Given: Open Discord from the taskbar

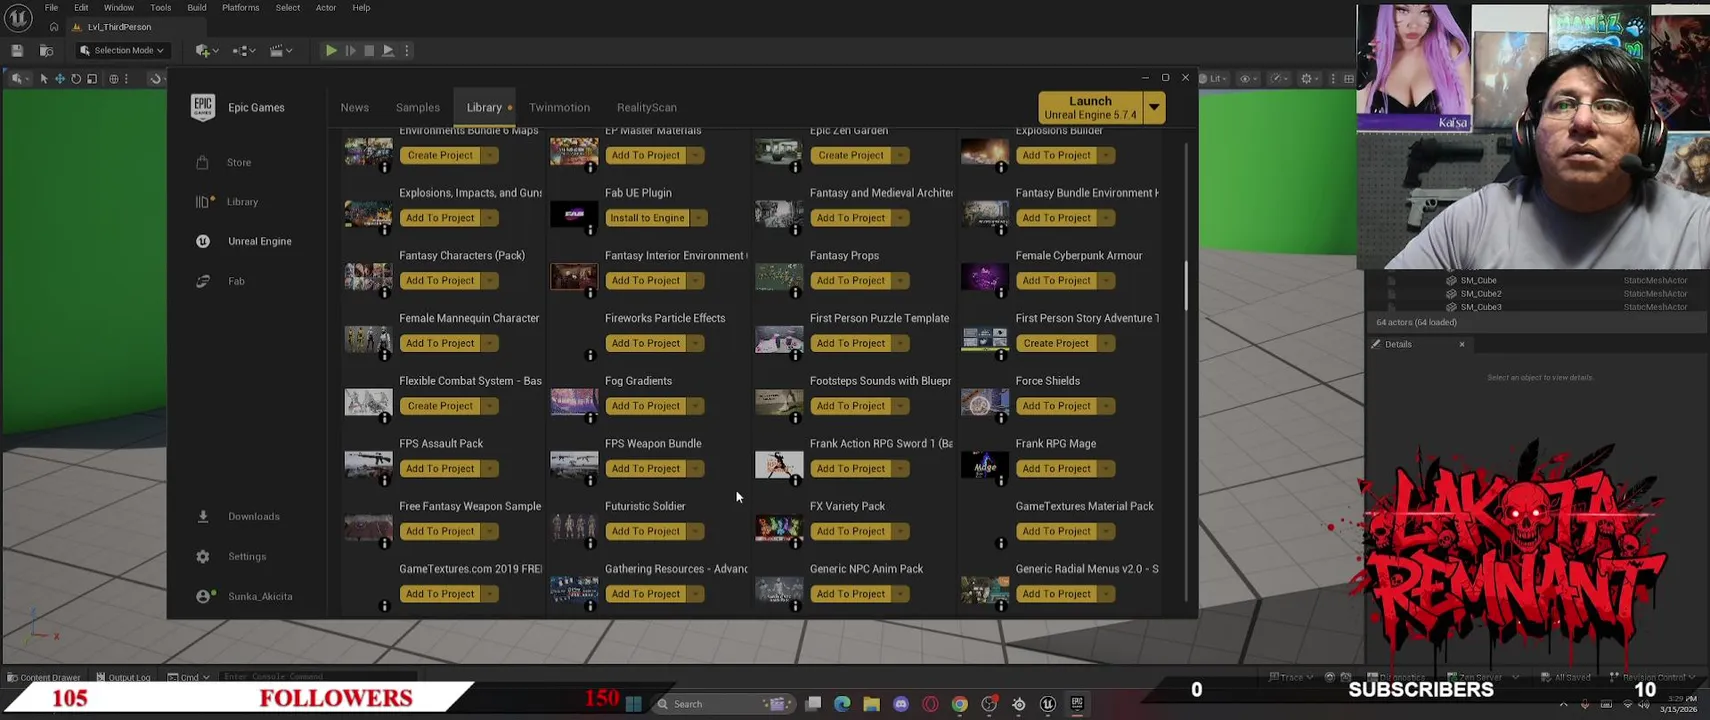Looking at the screenshot, I should pos(901,704).
